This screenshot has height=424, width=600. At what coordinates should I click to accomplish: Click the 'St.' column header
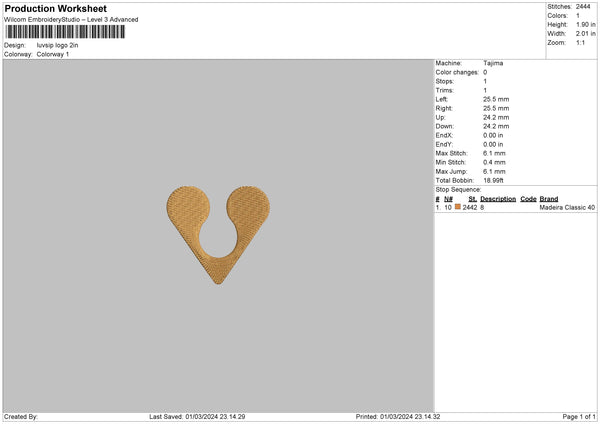point(473,199)
